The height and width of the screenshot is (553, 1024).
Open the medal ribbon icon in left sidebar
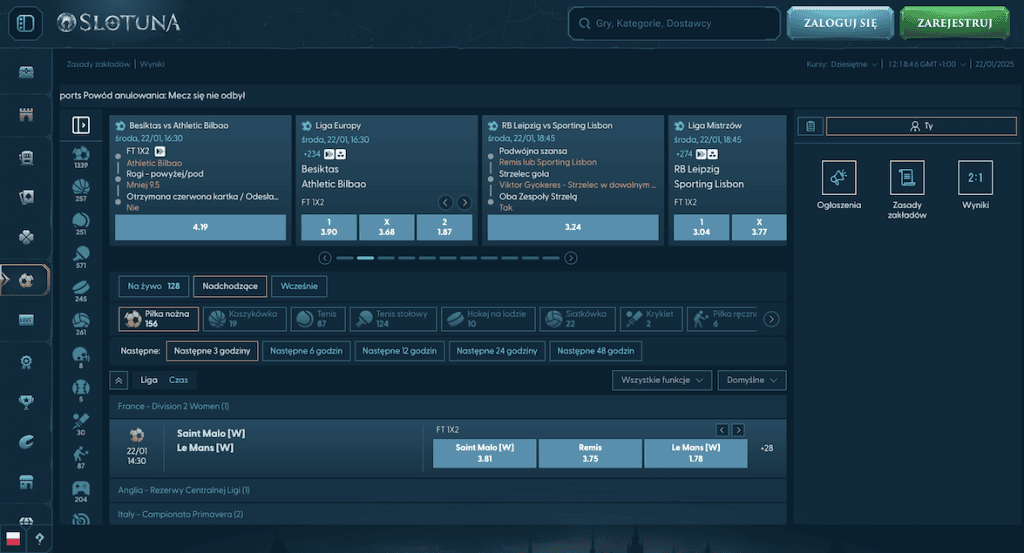[x=26, y=362]
